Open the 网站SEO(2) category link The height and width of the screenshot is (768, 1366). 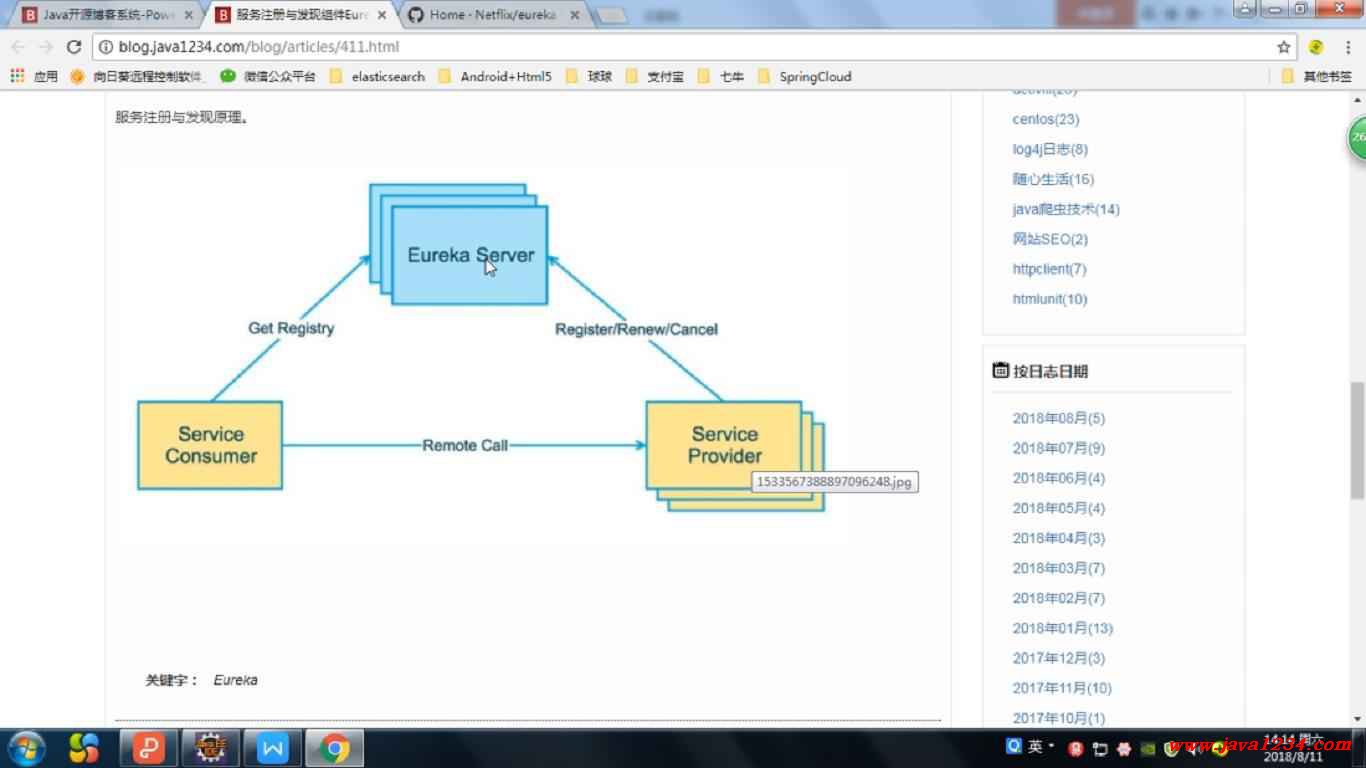click(1050, 239)
